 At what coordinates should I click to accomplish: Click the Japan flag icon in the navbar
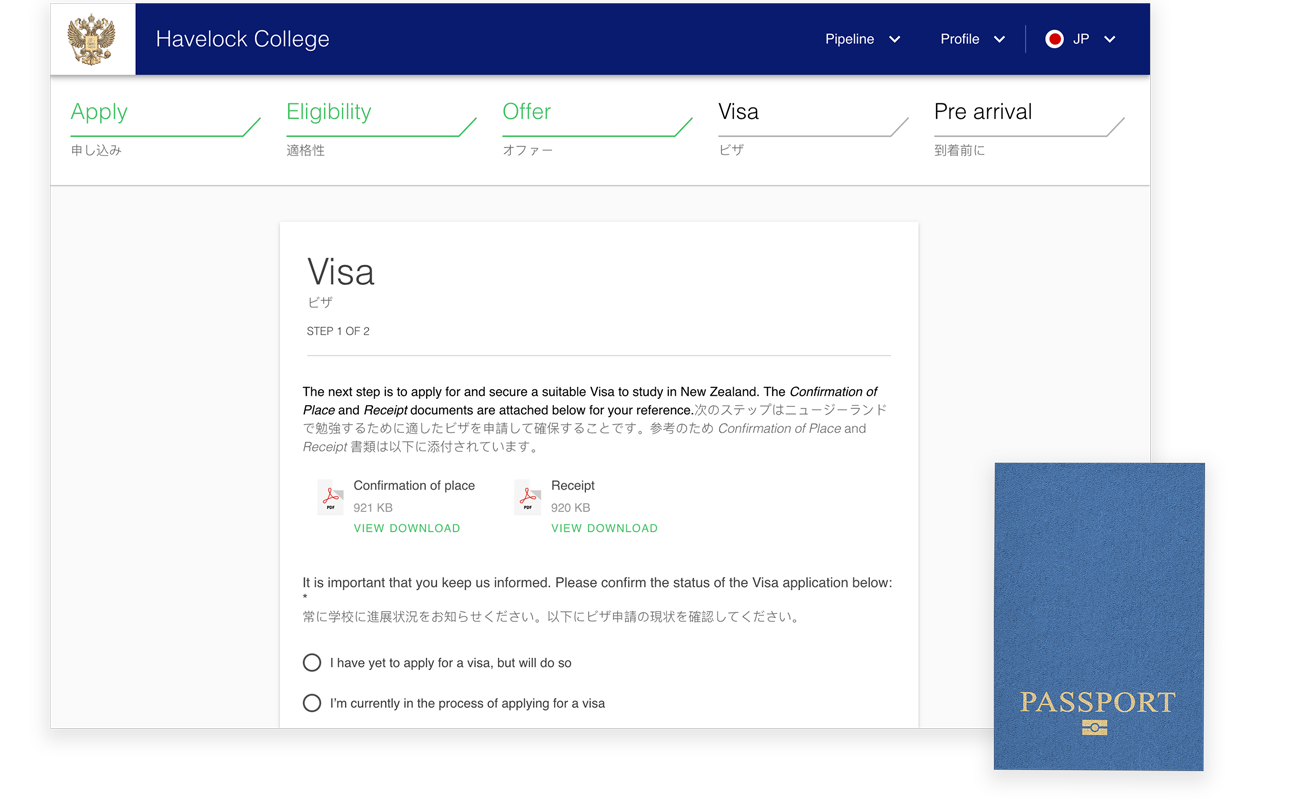pos(1054,39)
